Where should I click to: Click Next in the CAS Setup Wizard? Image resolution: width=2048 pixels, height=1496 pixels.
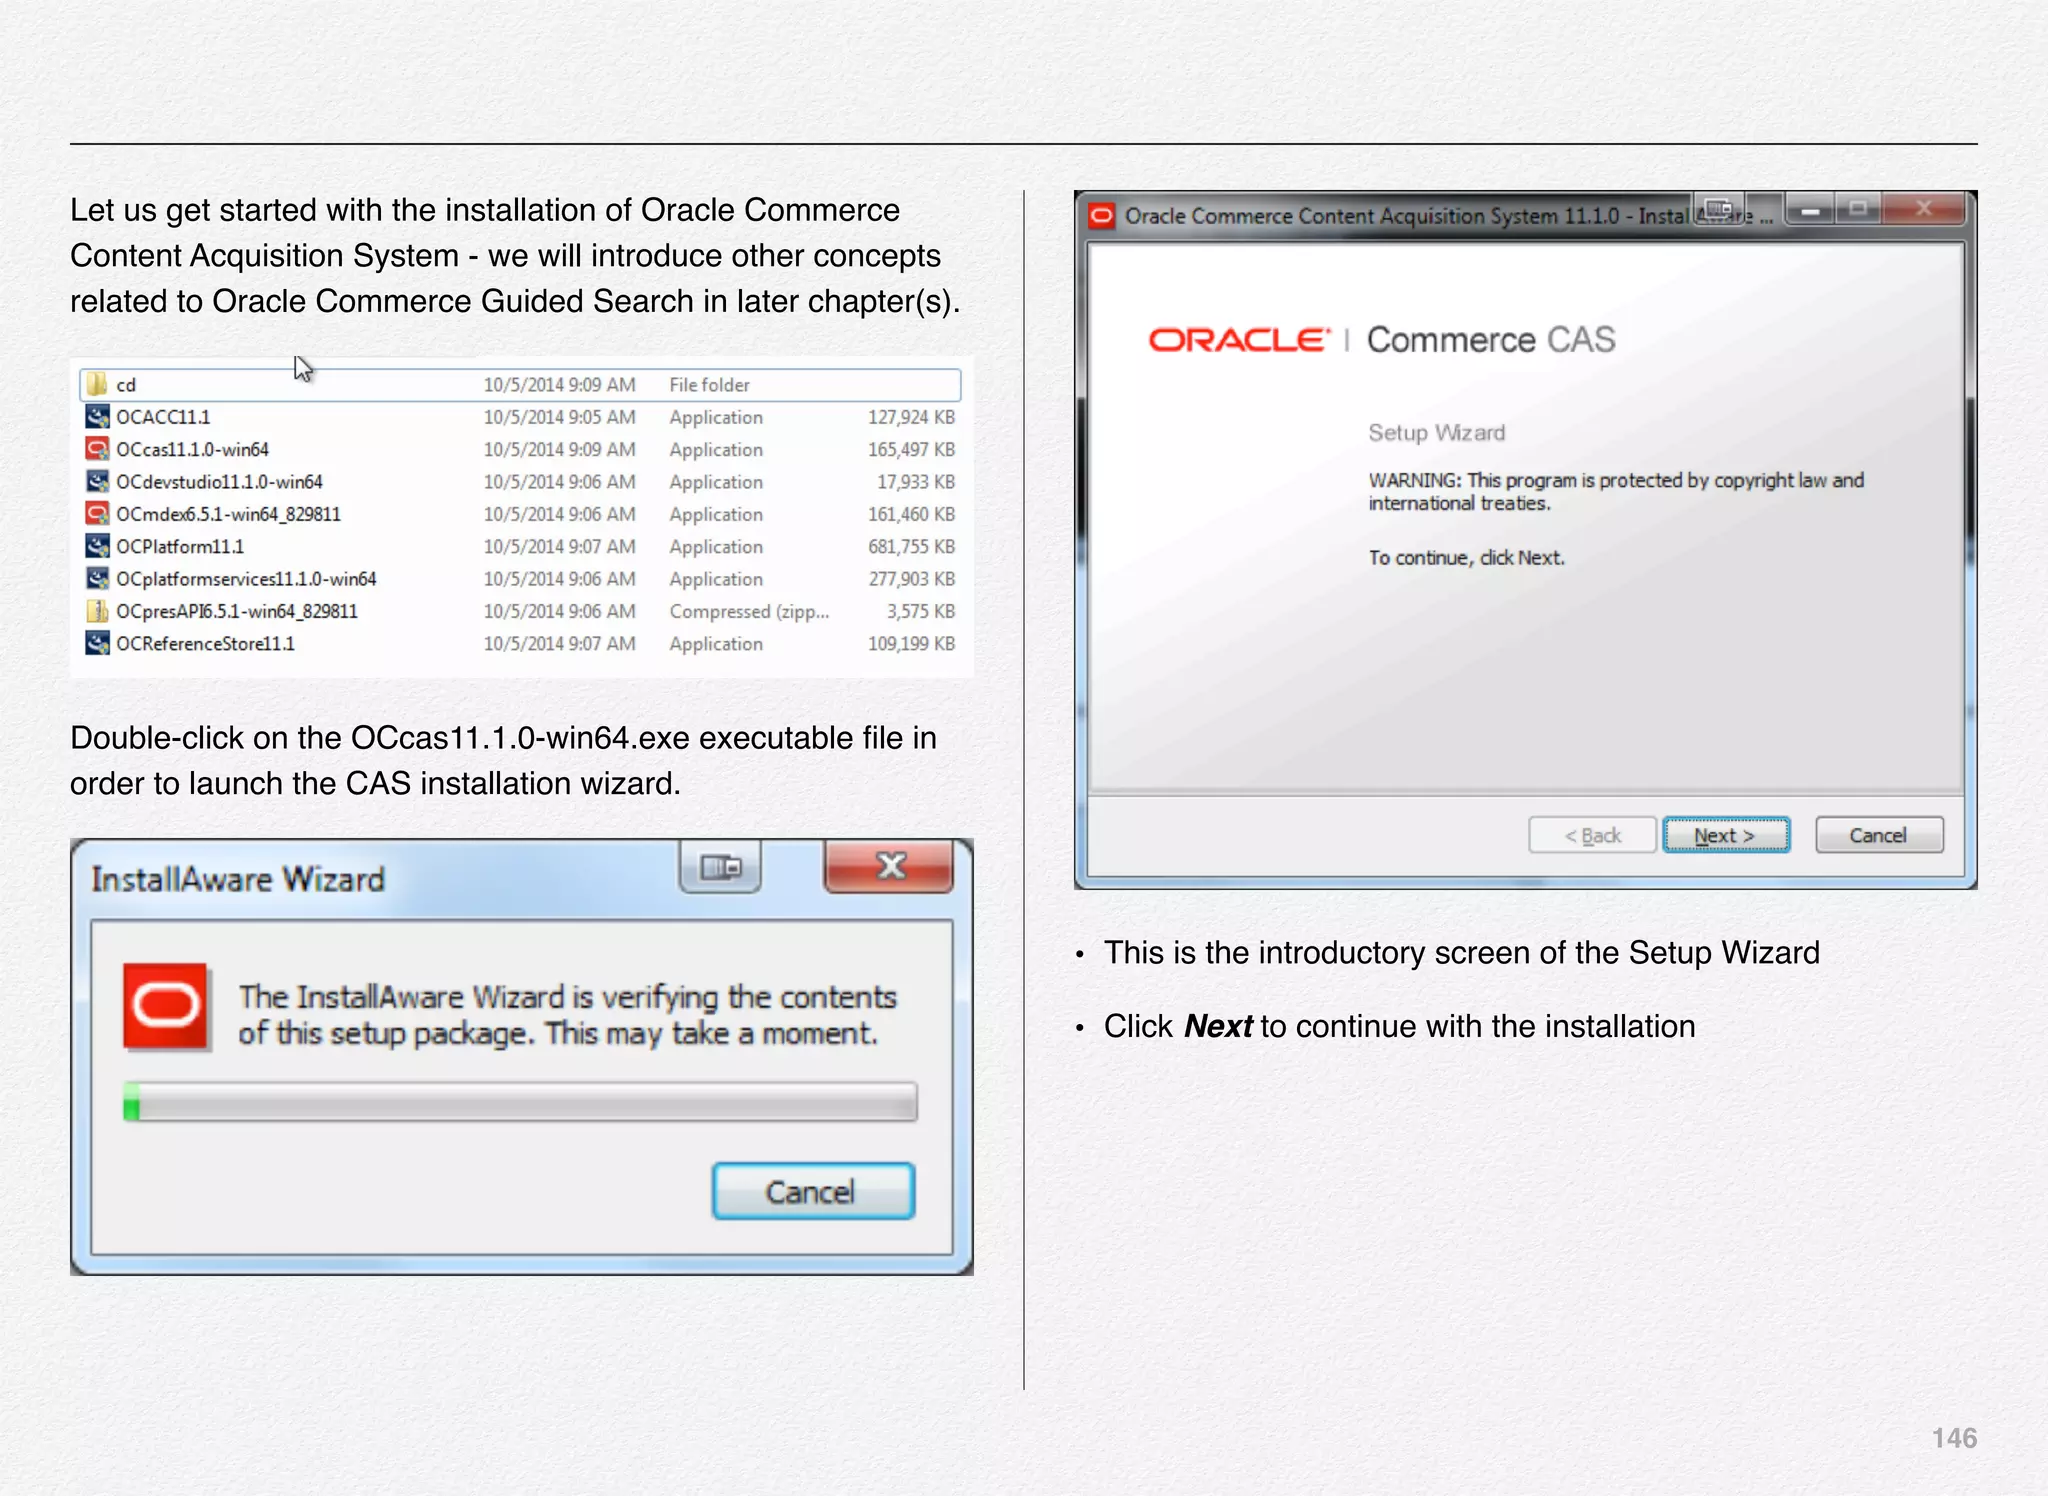point(1726,835)
